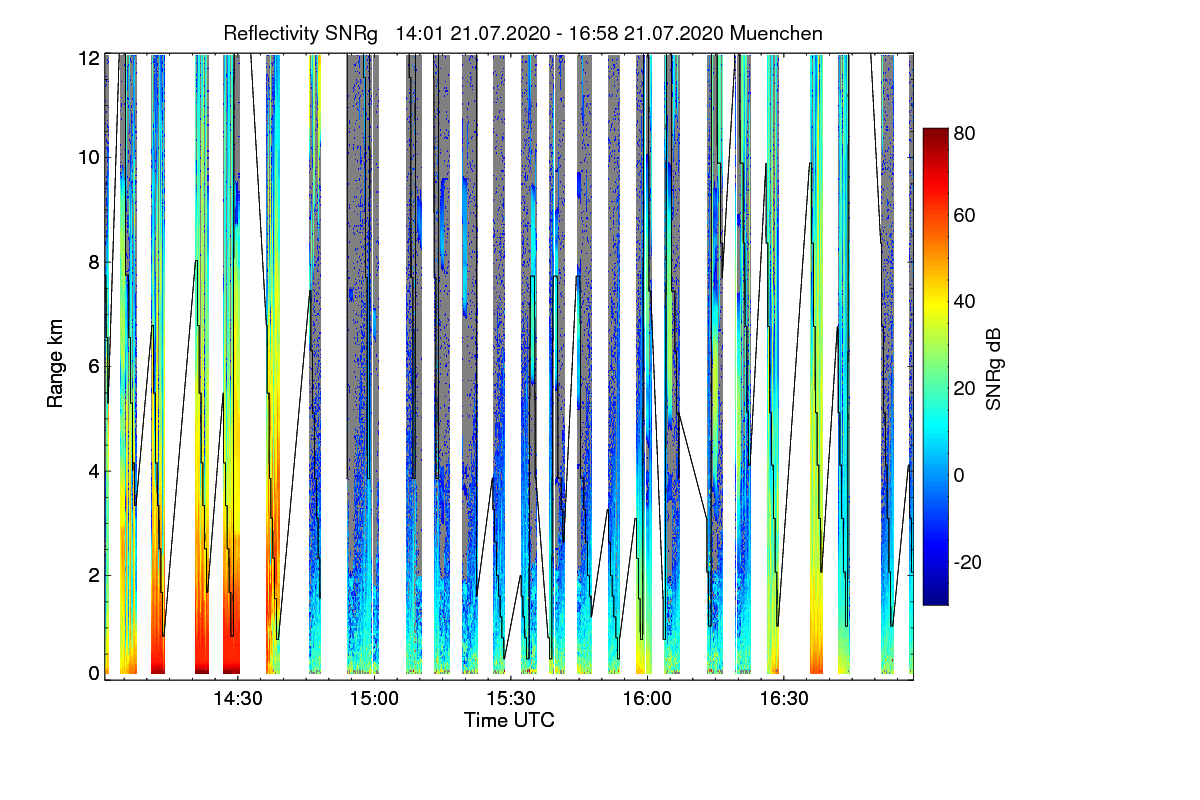This screenshot has width=1200, height=800.
Task: Click the range axis label 8
Action: click(x=93, y=262)
